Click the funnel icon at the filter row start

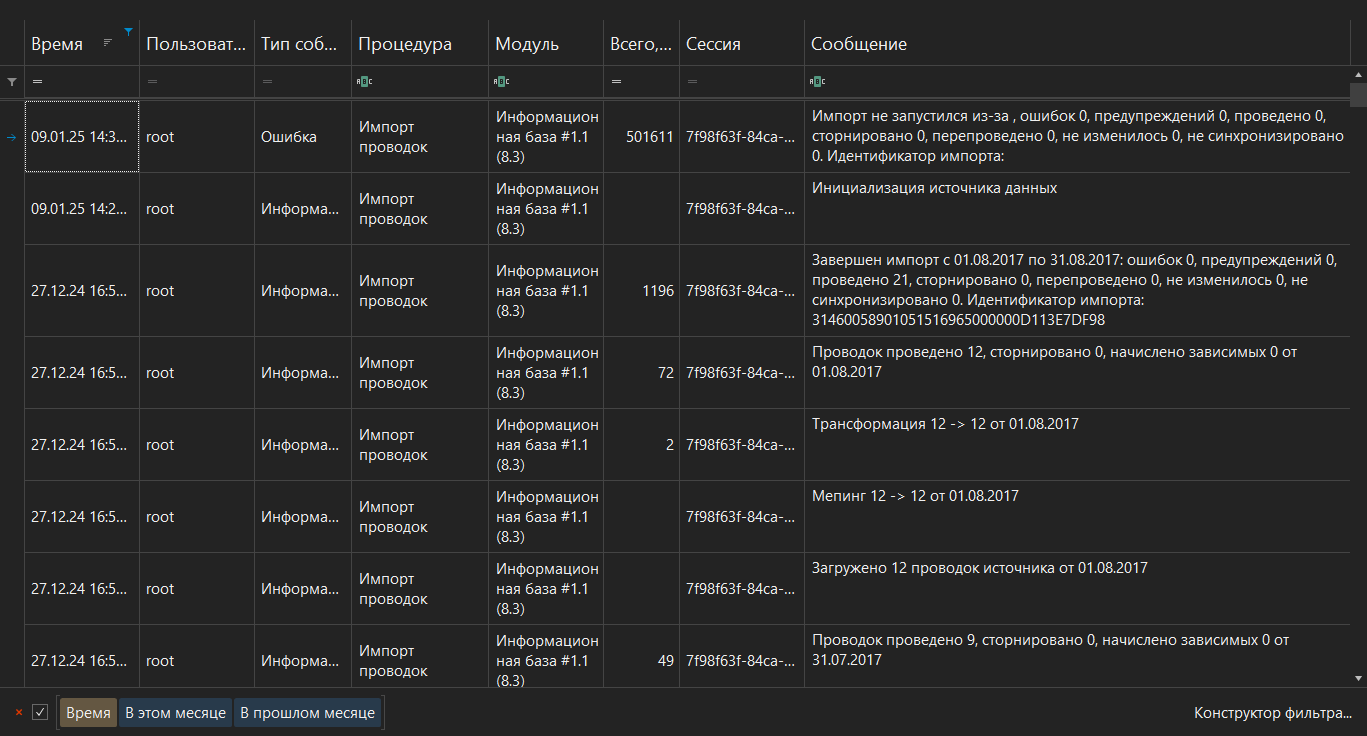tap(10, 81)
